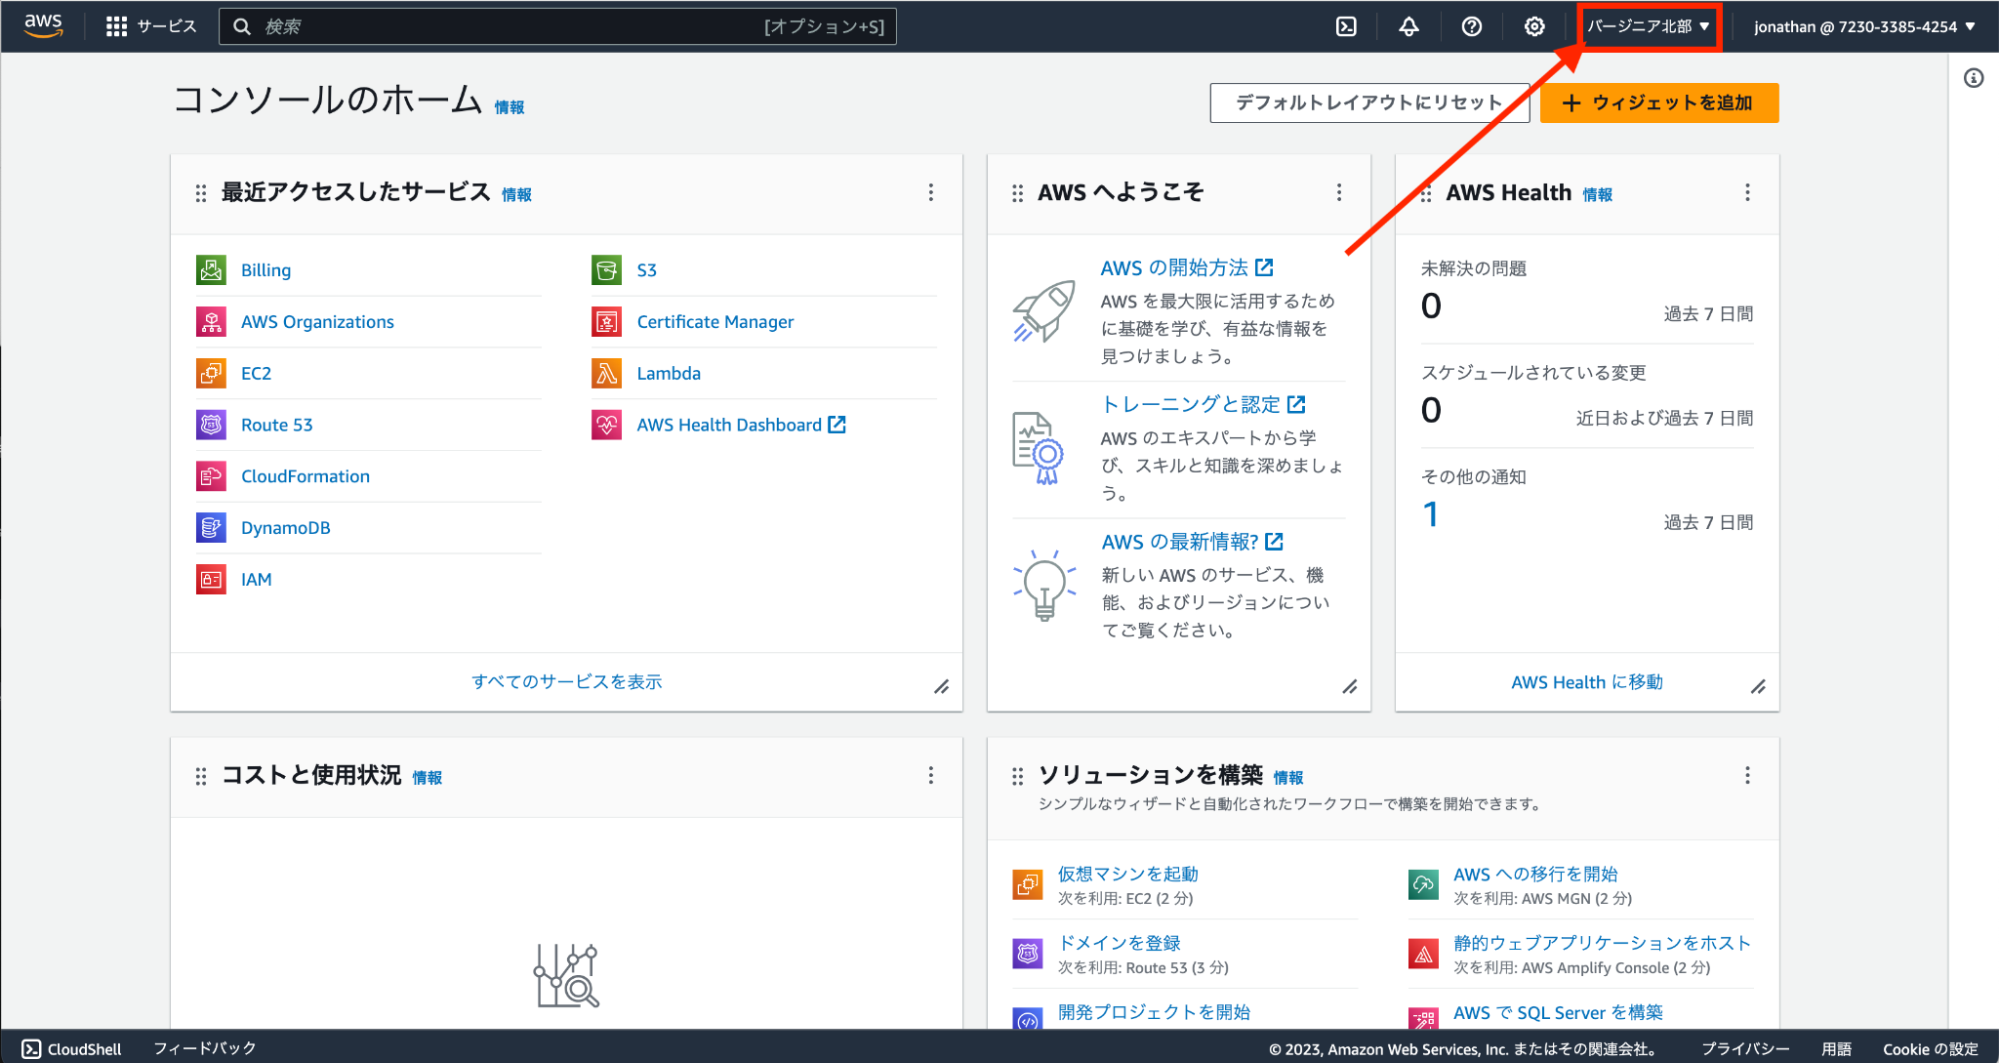Open the AWS Health widget options menu
1999x1063 pixels.
[1747, 192]
